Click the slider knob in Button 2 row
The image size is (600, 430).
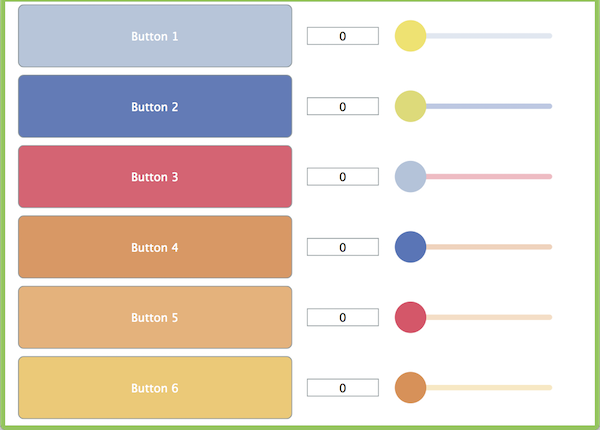(411, 106)
